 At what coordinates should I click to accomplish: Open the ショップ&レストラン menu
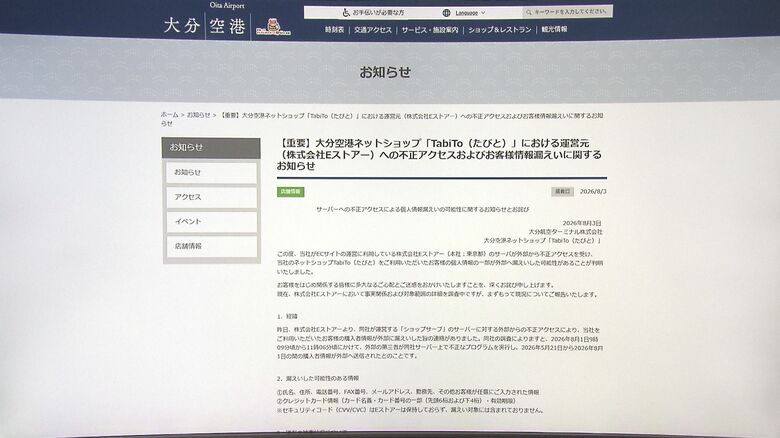[499, 30]
